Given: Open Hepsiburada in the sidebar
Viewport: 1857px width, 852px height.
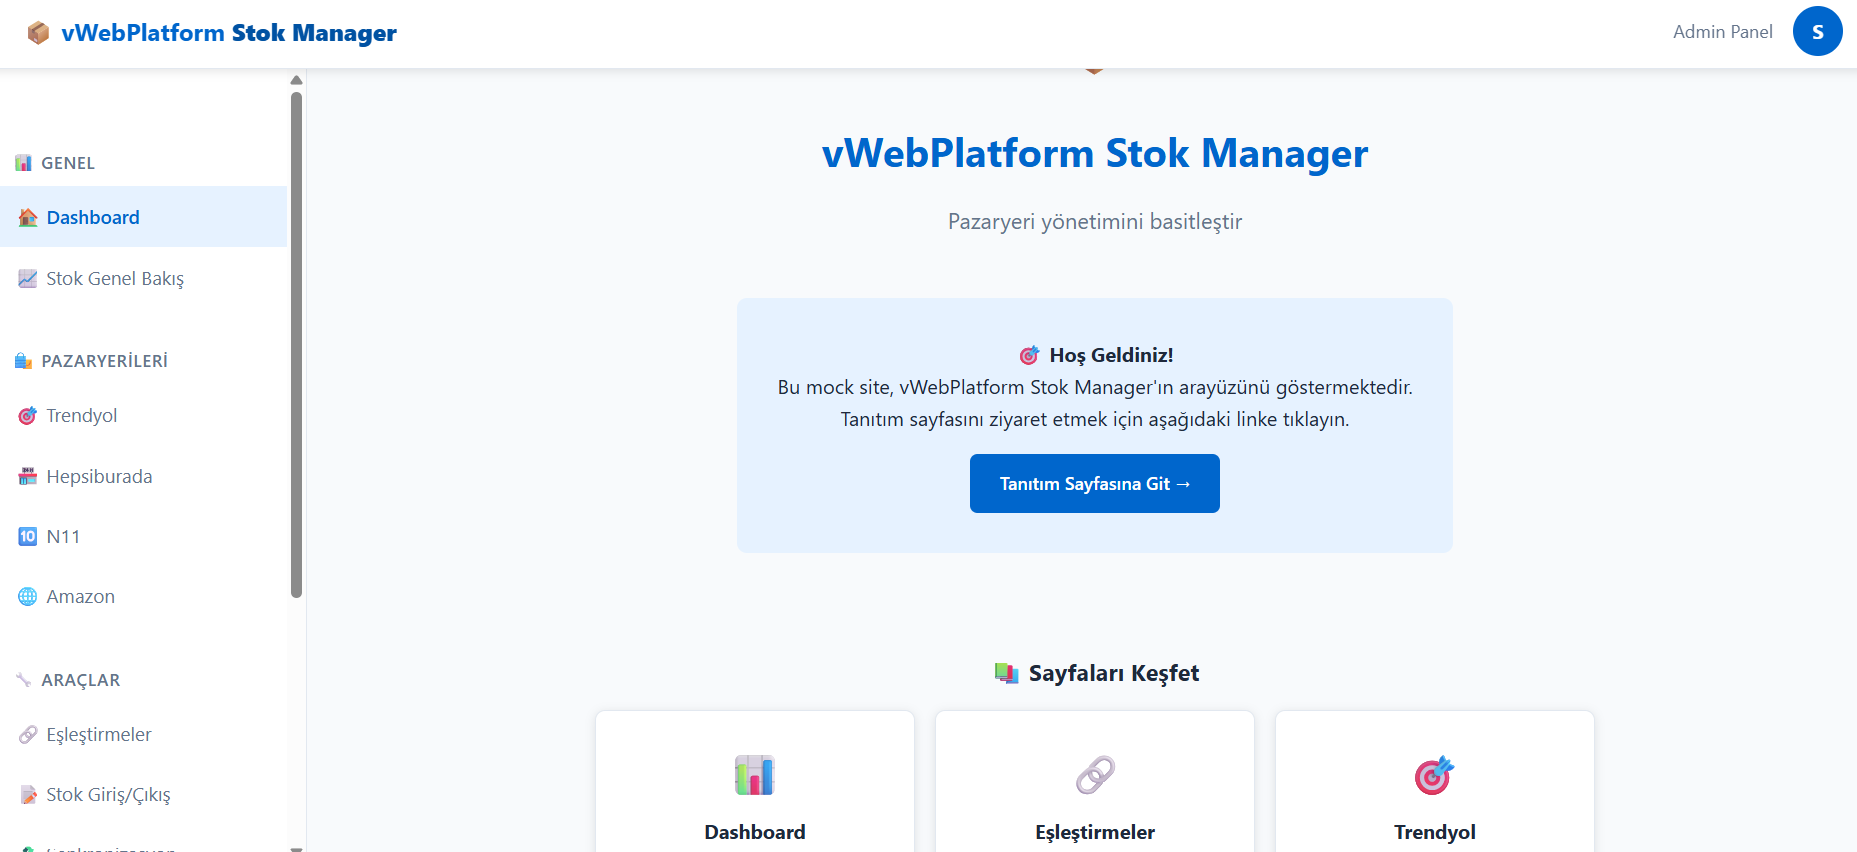Looking at the screenshot, I should click(x=143, y=476).
